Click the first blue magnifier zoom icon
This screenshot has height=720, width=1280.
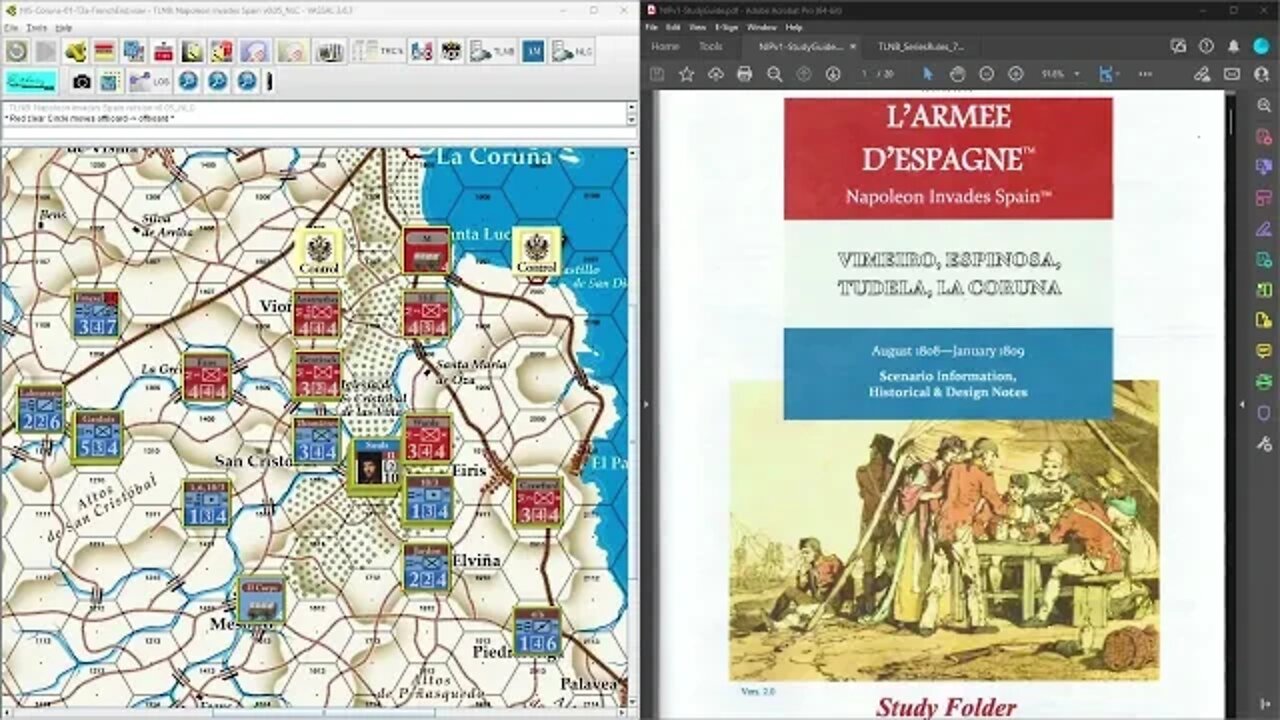click(x=188, y=81)
